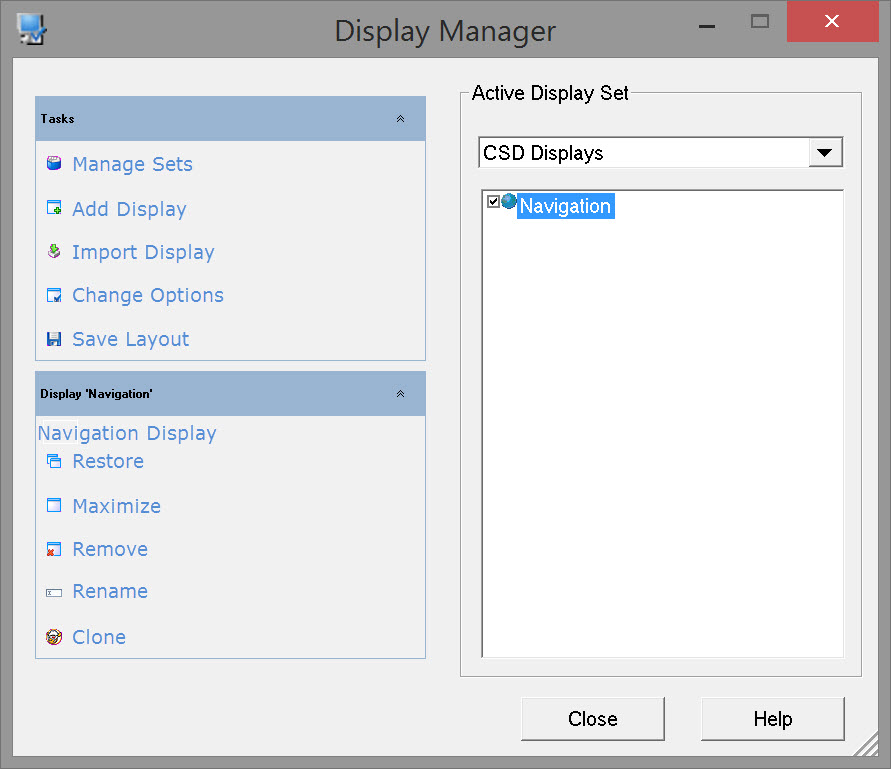Viewport: 891px width, 769px height.
Task: Click the Maximize link for Navigation display
Action: click(116, 506)
